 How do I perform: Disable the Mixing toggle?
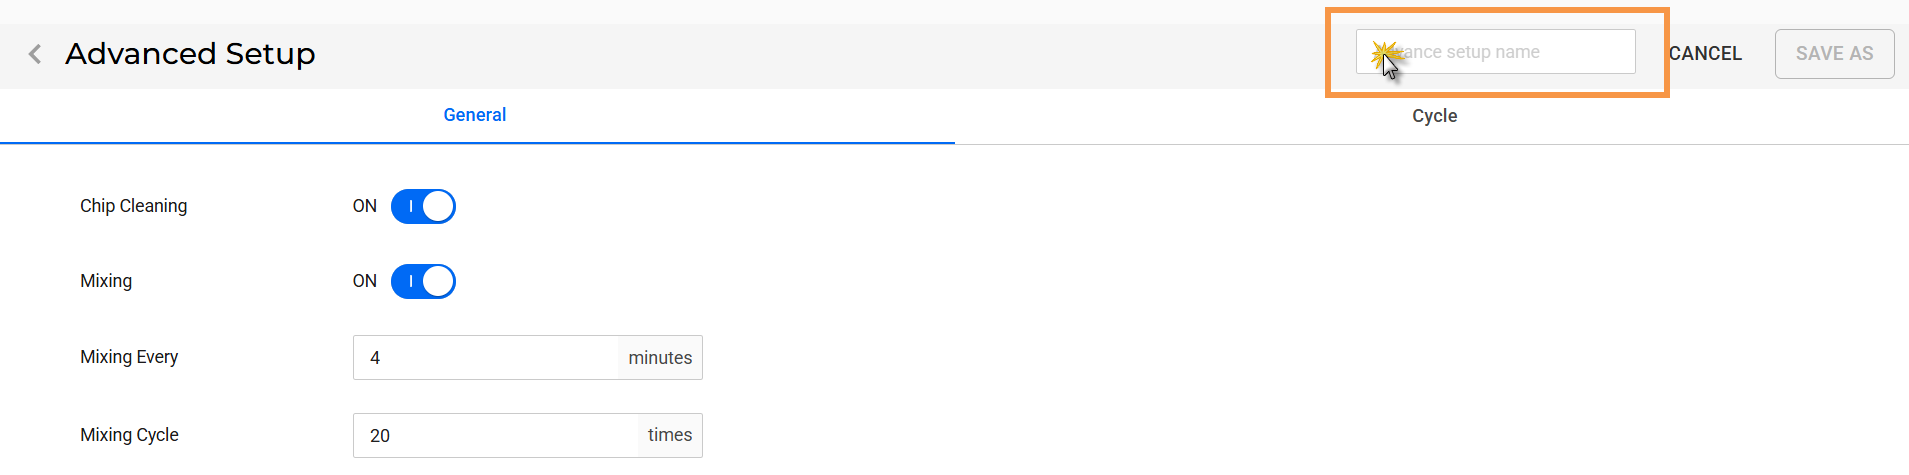(x=423, y=282)
